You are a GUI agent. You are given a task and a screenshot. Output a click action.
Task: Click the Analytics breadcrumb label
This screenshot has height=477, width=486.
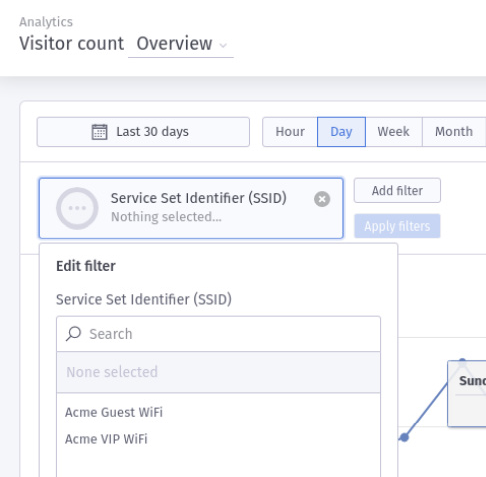click(46, 22)
